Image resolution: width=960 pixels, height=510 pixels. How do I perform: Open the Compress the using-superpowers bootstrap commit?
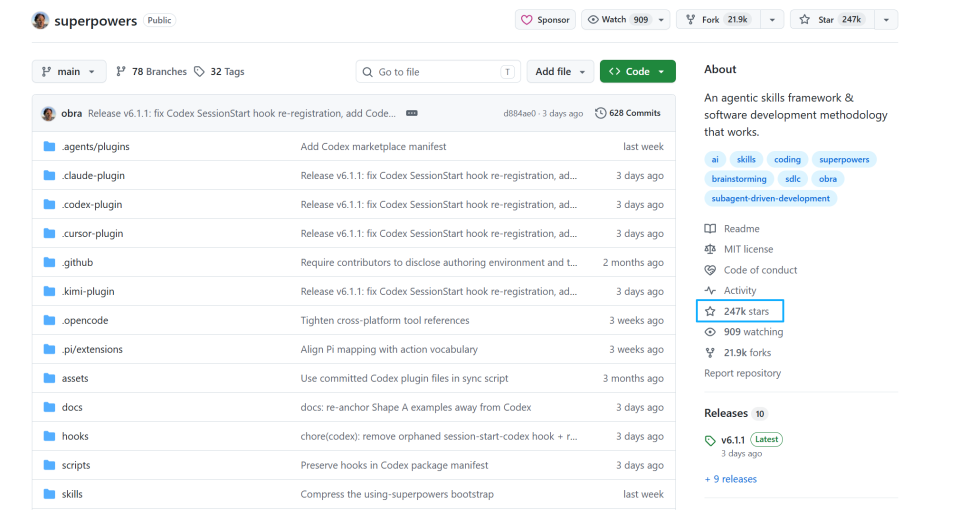(x=397, y=494)
